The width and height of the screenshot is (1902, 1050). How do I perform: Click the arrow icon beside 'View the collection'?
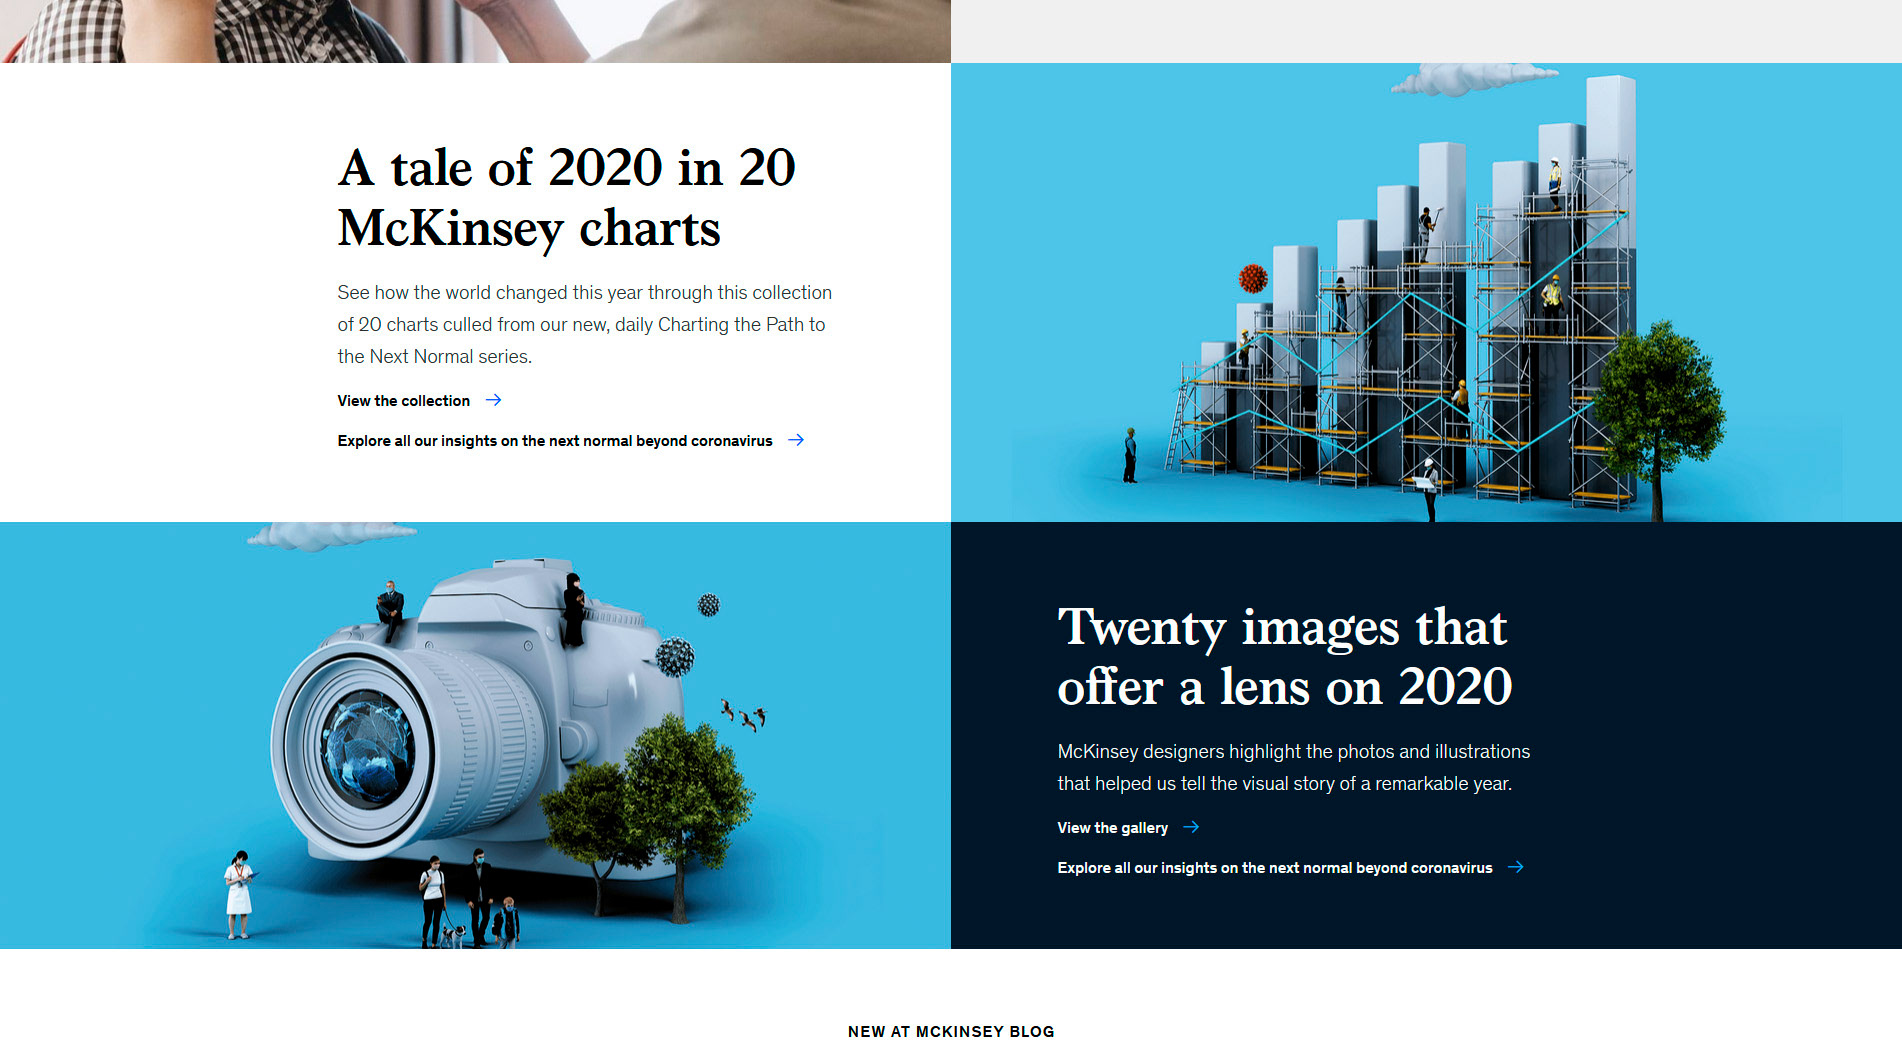point(493,400)
